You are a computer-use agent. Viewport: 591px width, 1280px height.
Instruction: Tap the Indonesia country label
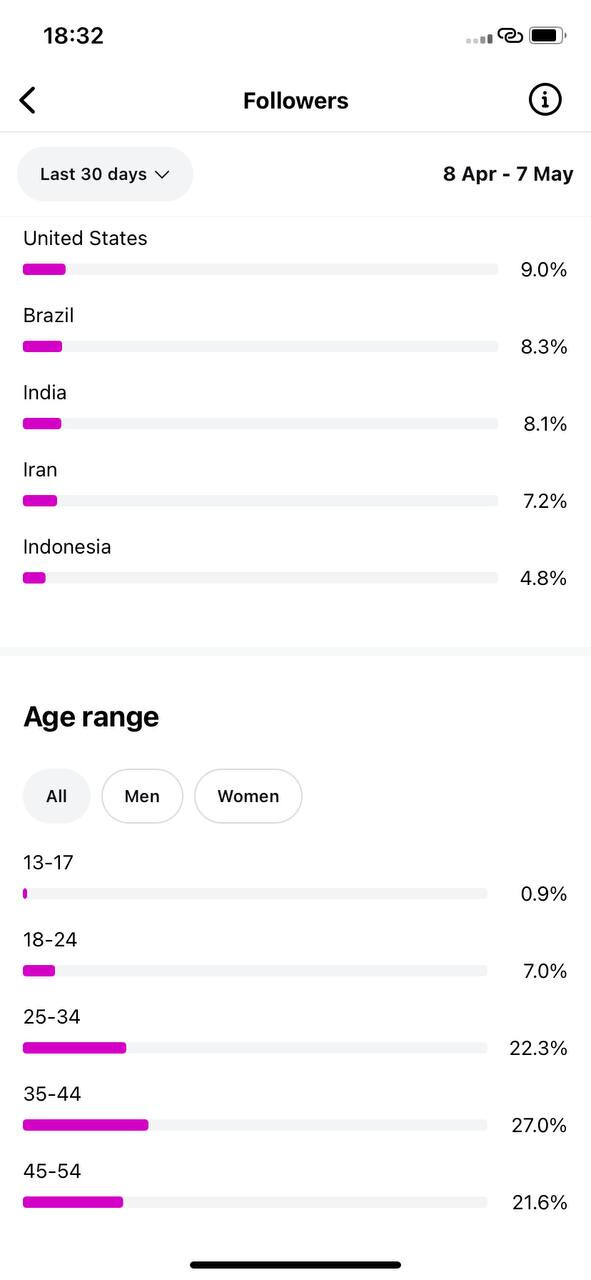pos(67,547)
